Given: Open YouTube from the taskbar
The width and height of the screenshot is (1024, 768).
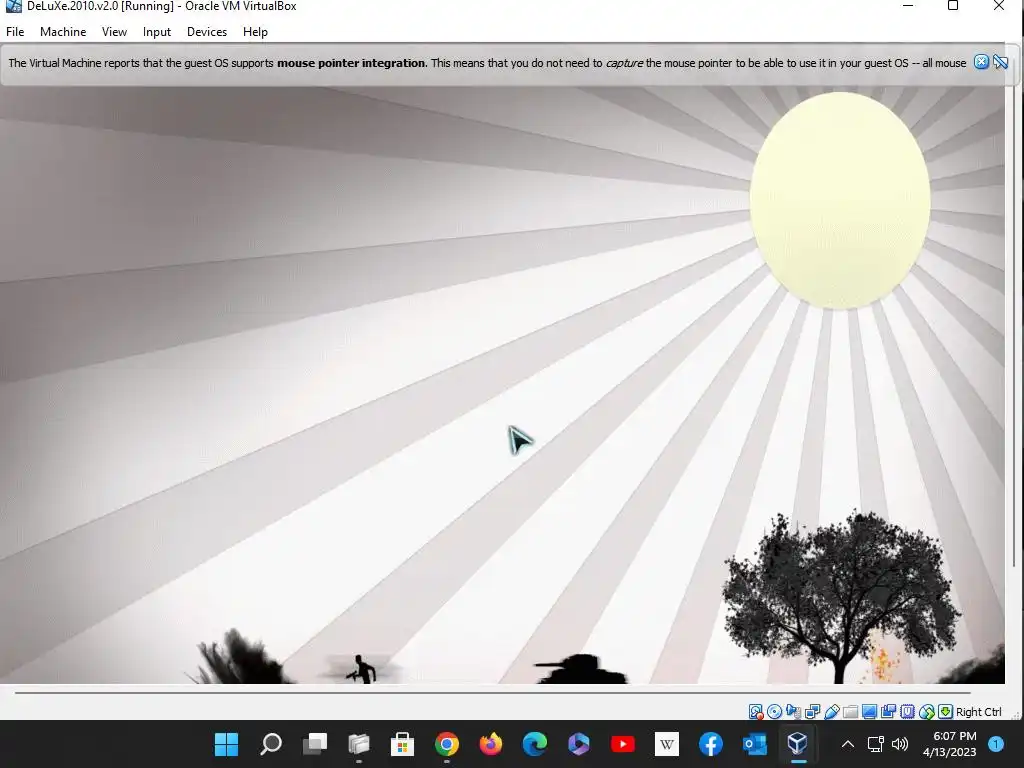Looking at the screenshot, I should tap(622, 744).
